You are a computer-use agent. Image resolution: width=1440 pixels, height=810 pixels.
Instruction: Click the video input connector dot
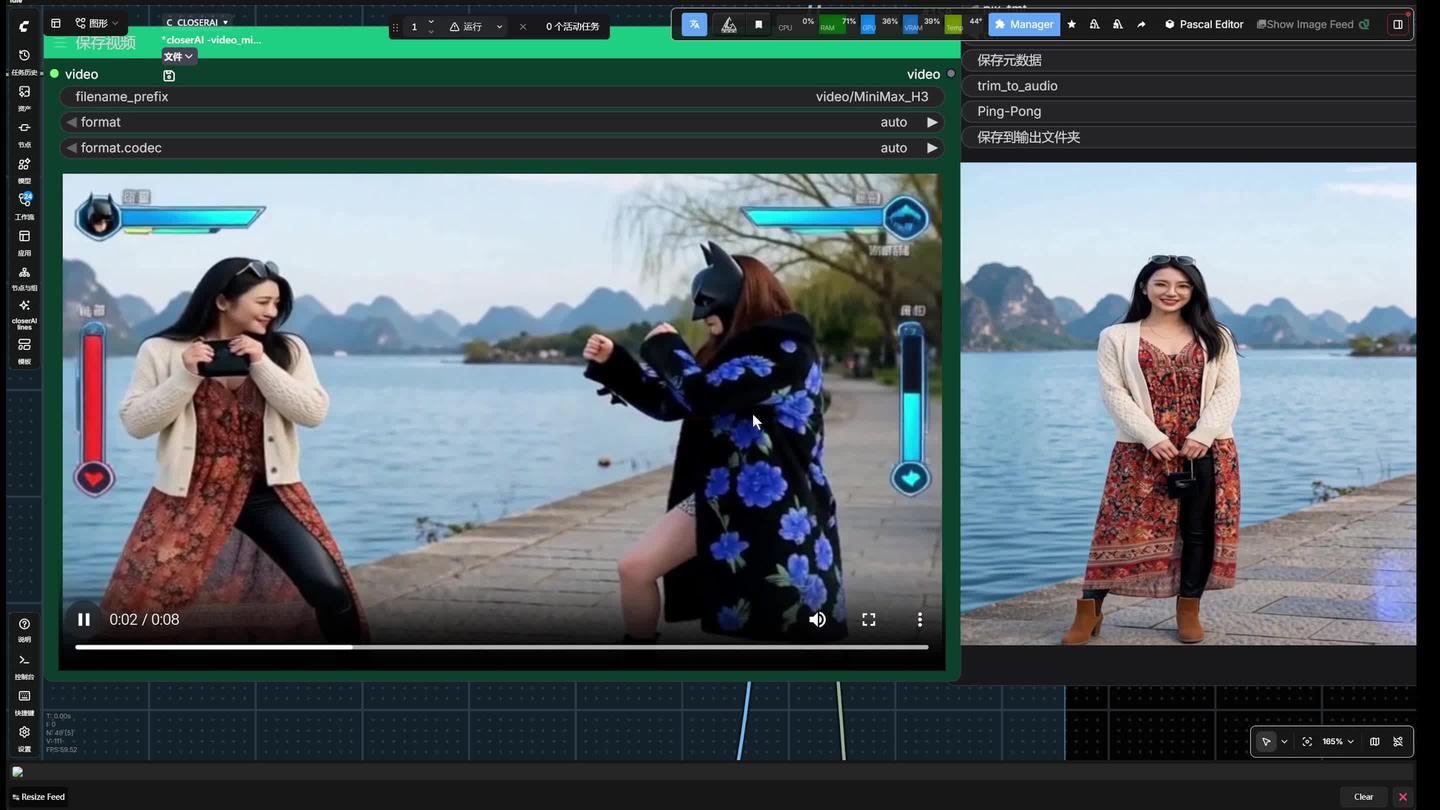[x=55, y=74]
